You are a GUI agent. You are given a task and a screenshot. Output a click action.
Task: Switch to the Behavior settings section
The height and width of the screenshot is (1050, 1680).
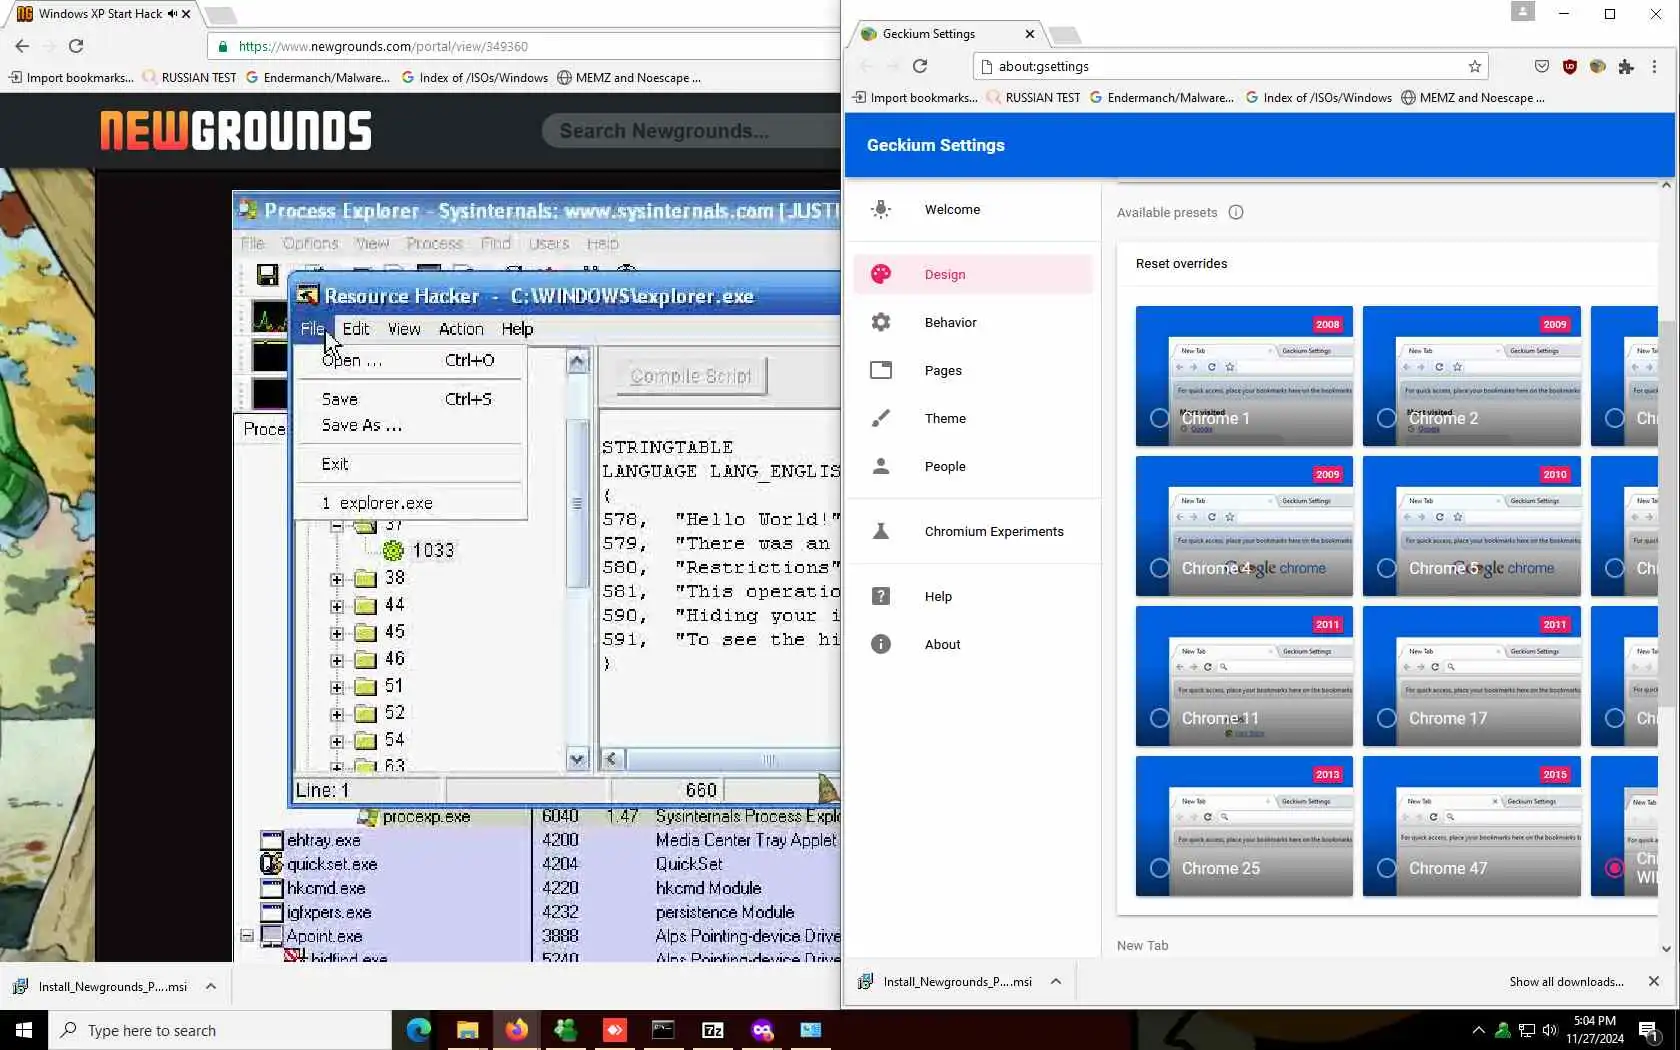(x=973, y=322)
